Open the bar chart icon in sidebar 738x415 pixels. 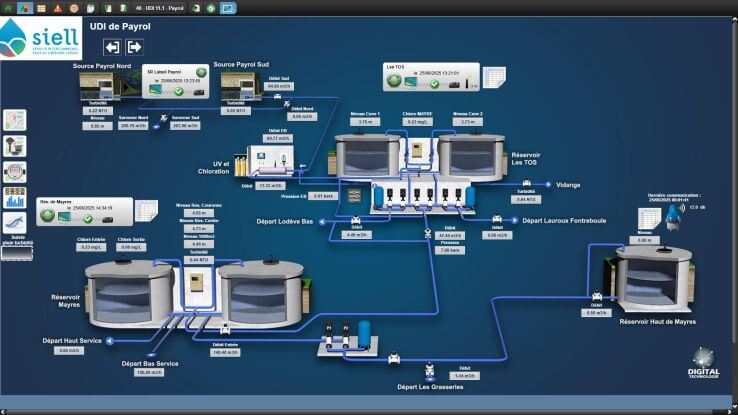(x=15, y=196)
